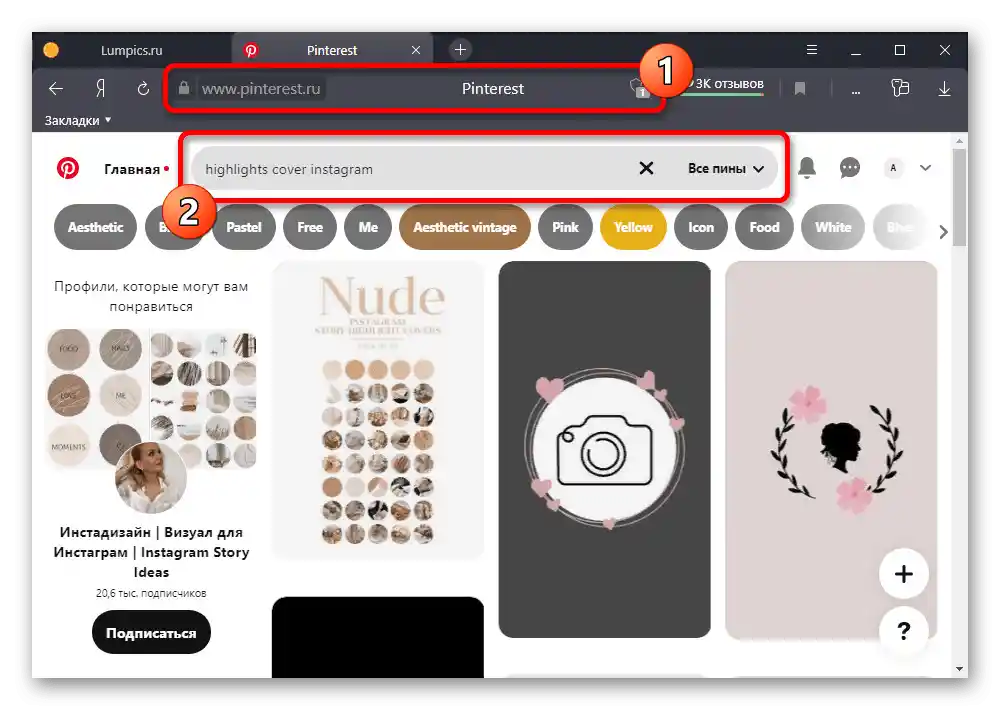Select the Food filter chip
Screen dimensions: 1000x710
click(764, 227)
